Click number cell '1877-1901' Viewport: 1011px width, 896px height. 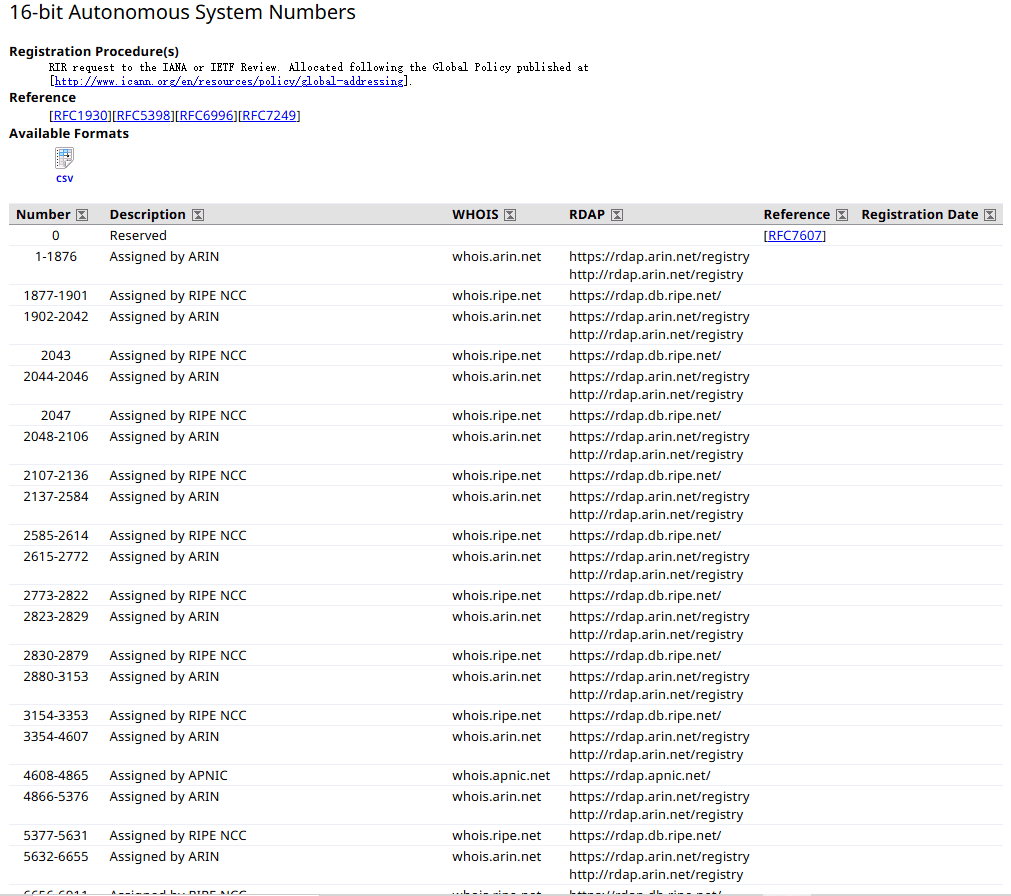pos(55,295)
